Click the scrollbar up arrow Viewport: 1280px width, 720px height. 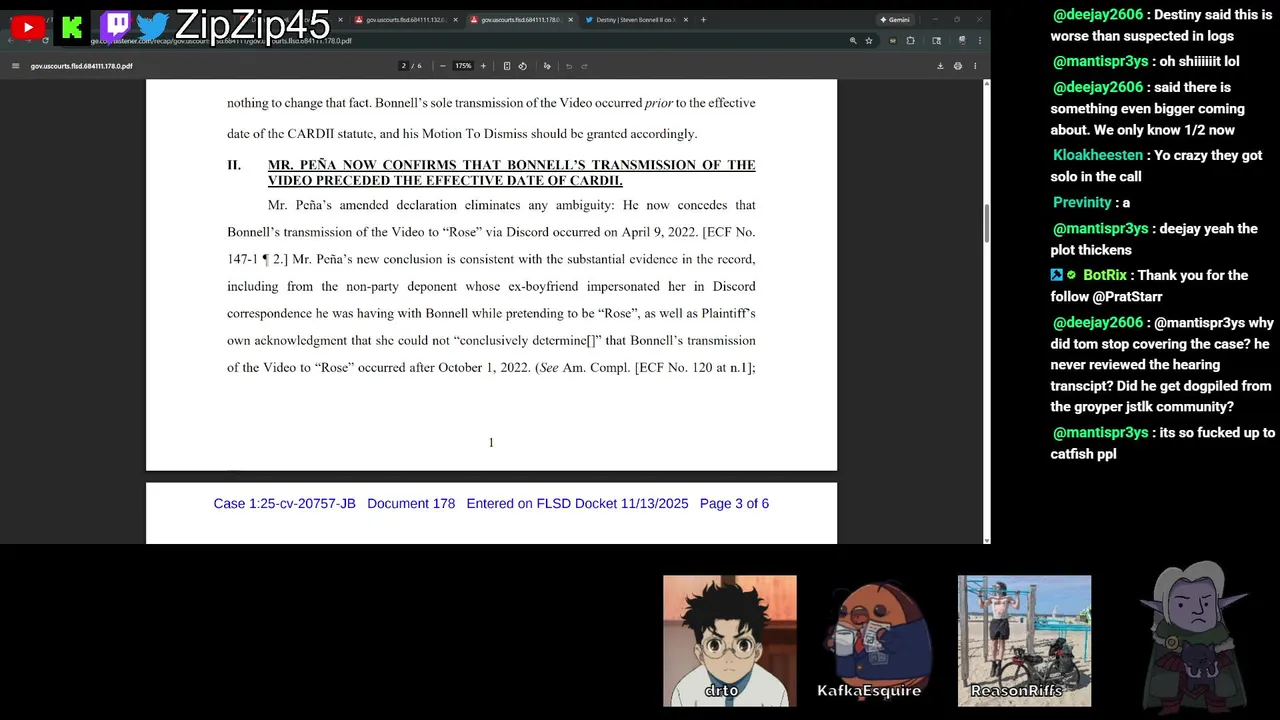[x=987, y=84]
